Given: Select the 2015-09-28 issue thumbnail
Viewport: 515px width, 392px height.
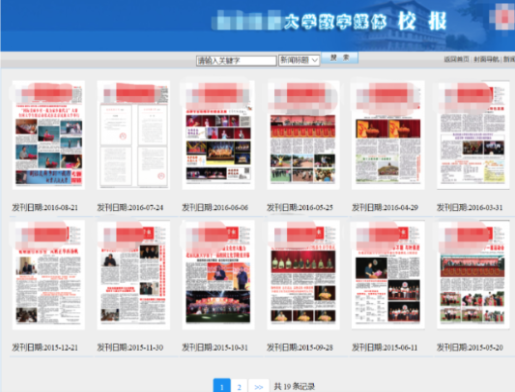Looking at the screenshot, I should pyautogui.click(x=303, y=275).
